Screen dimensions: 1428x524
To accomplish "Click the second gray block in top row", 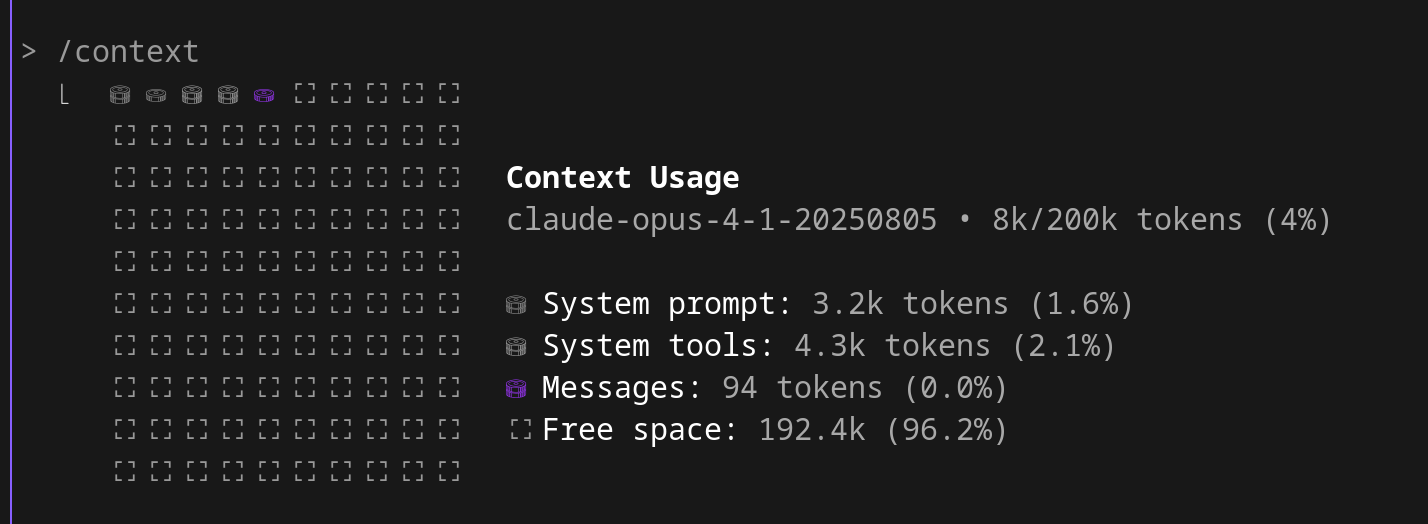I will (156, 95).
